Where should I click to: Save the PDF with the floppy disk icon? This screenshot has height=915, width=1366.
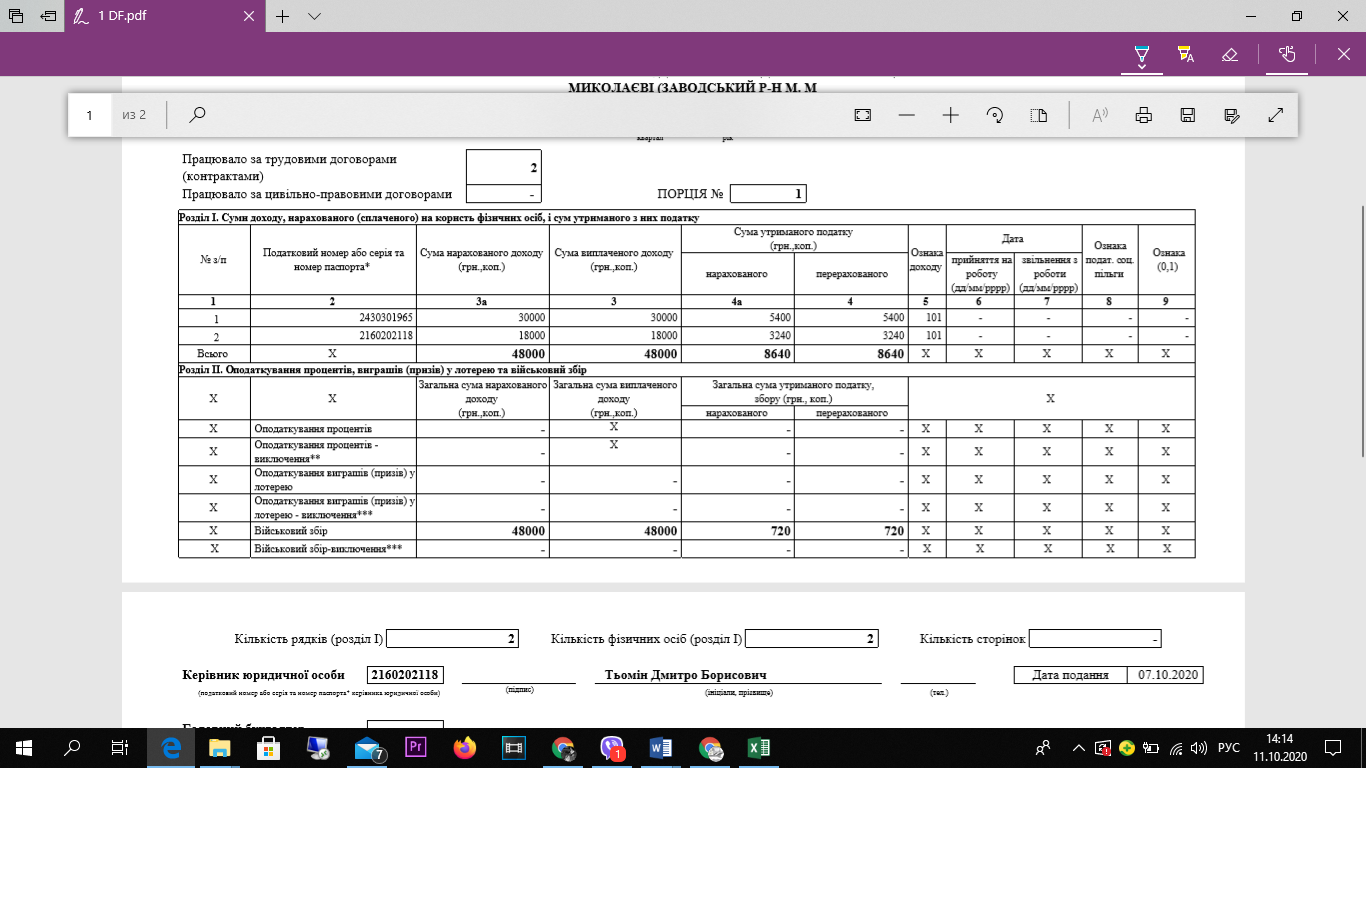tap(1188, 115)
